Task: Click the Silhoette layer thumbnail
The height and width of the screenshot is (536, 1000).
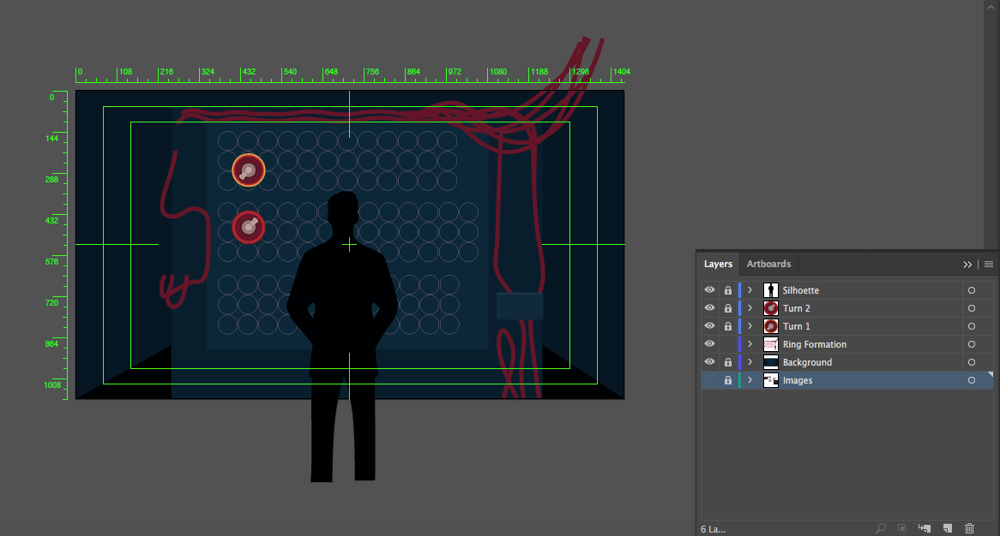Action: (x=770, y=290)
